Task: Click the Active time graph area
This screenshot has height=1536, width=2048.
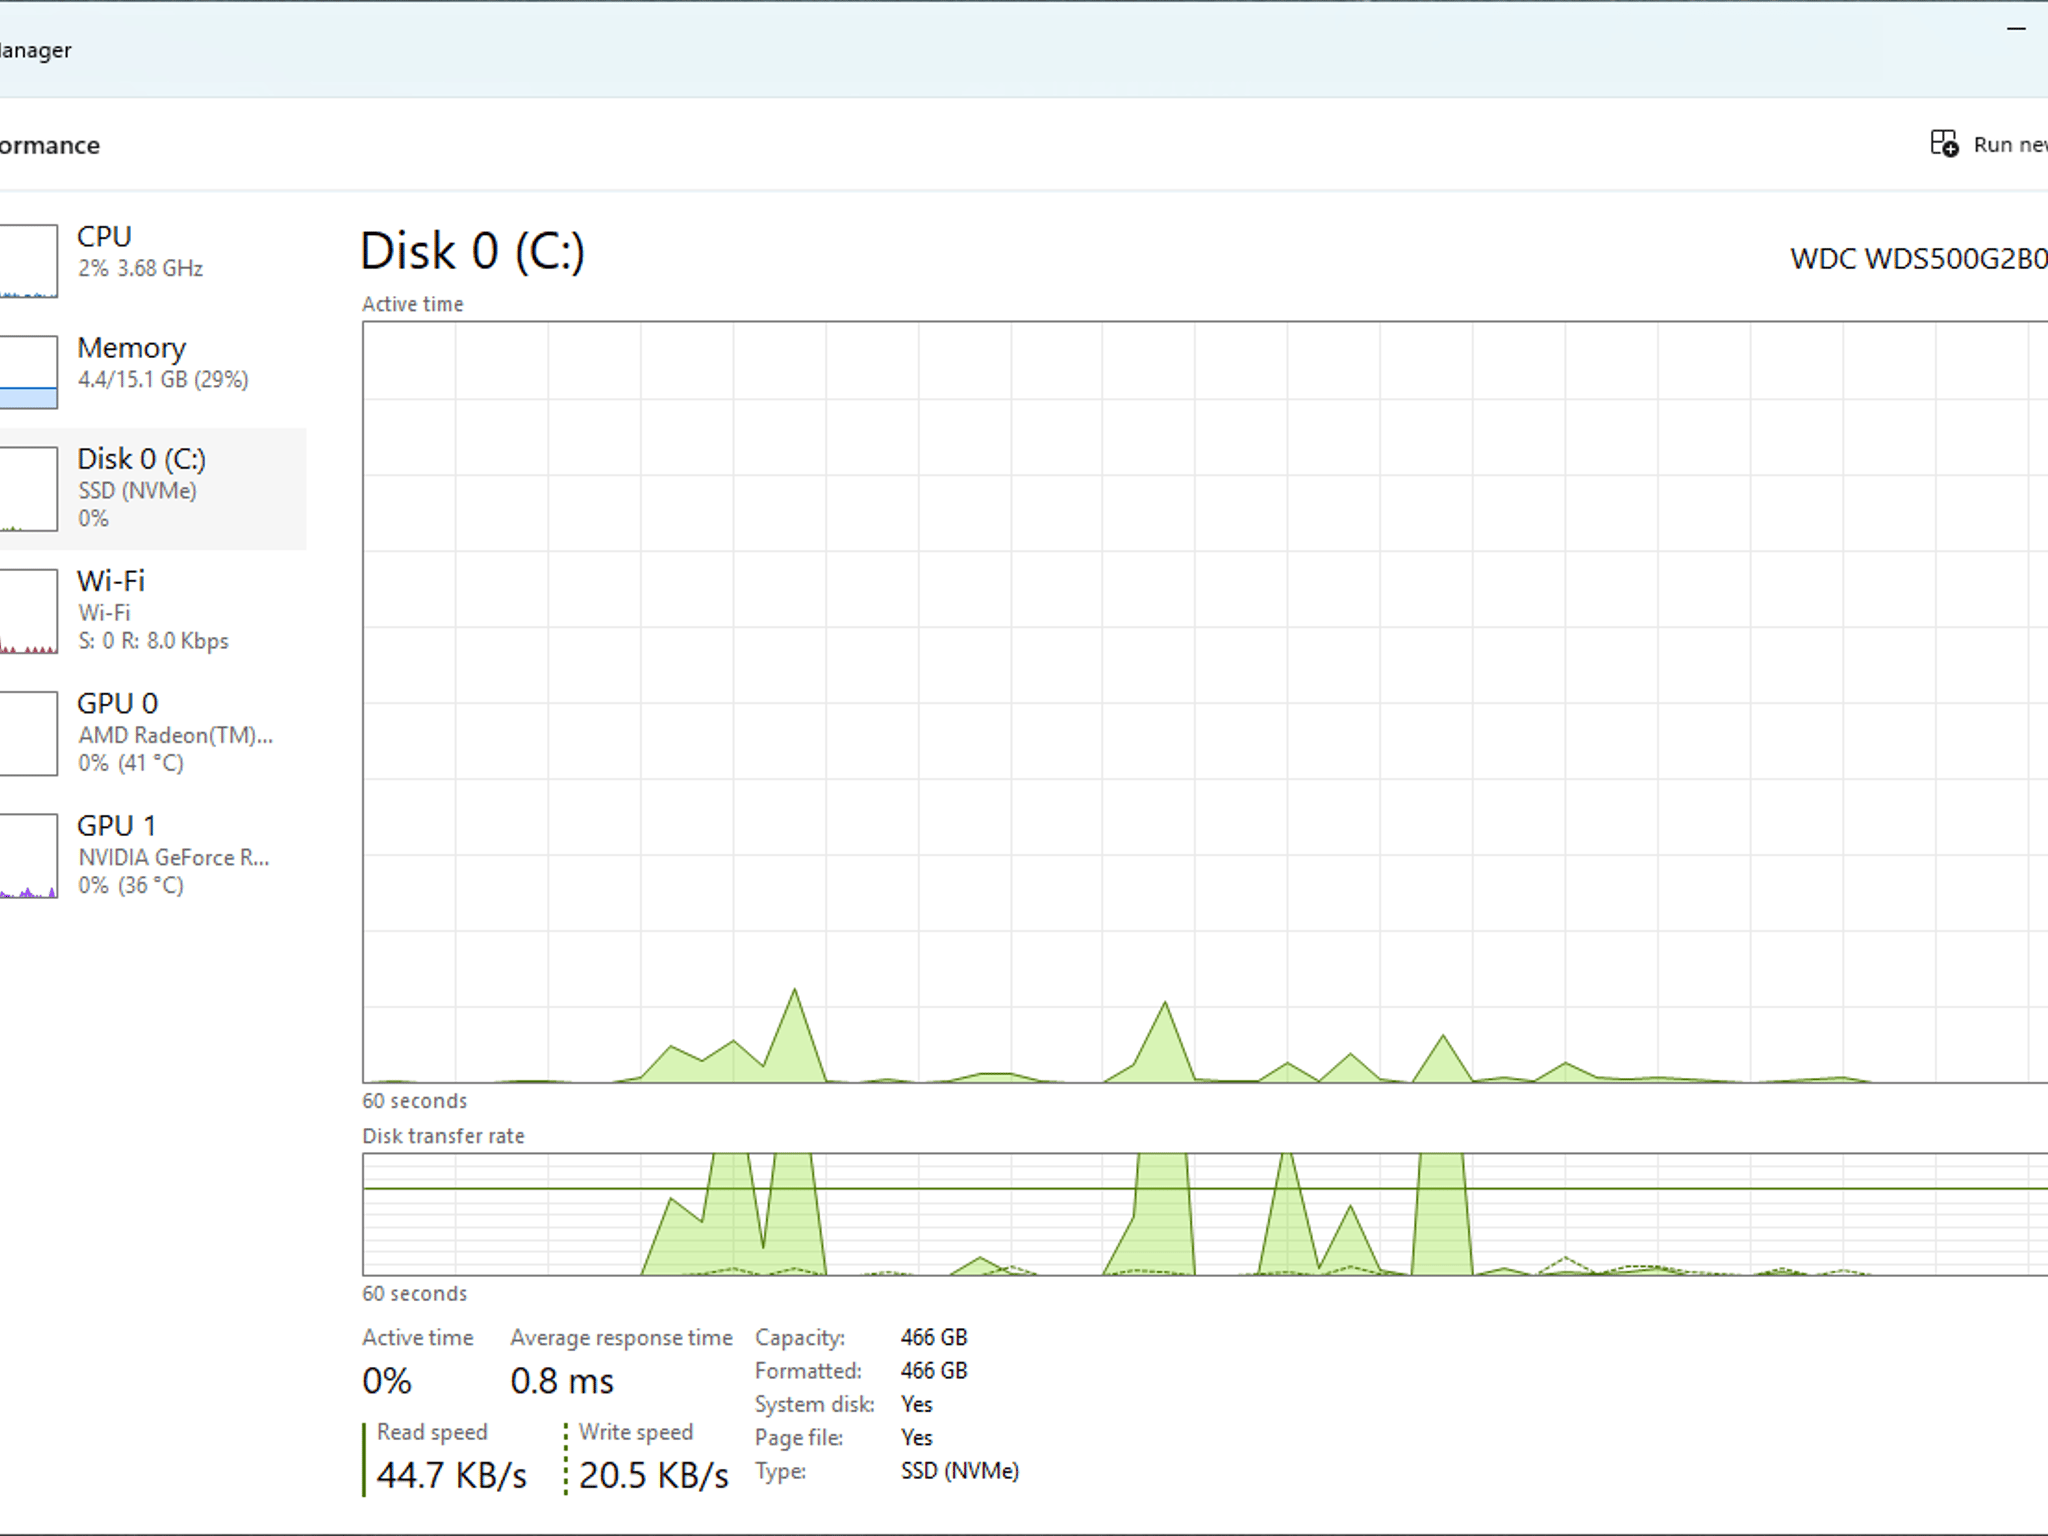Action: (1205, 702)
